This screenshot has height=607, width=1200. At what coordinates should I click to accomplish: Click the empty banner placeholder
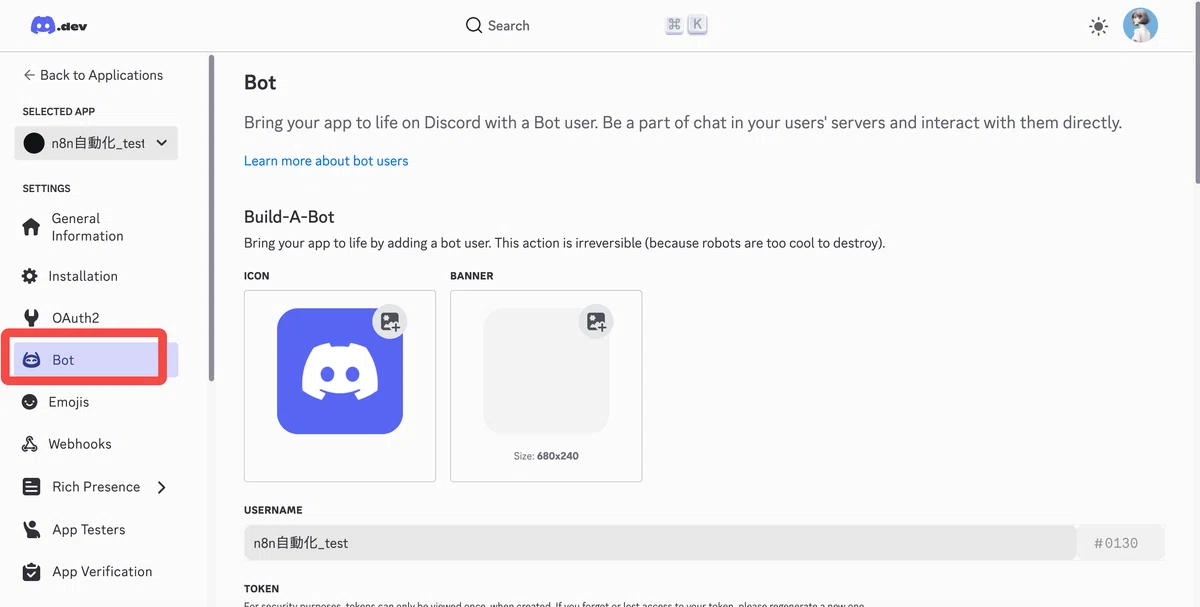pyautogui.click(x=546, y=371)
